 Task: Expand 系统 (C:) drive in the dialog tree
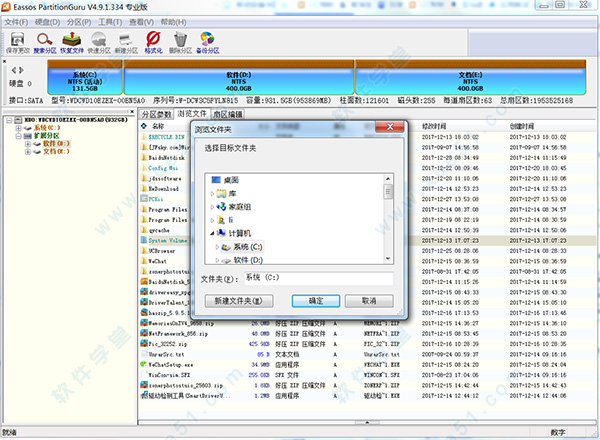click(217, 247)
